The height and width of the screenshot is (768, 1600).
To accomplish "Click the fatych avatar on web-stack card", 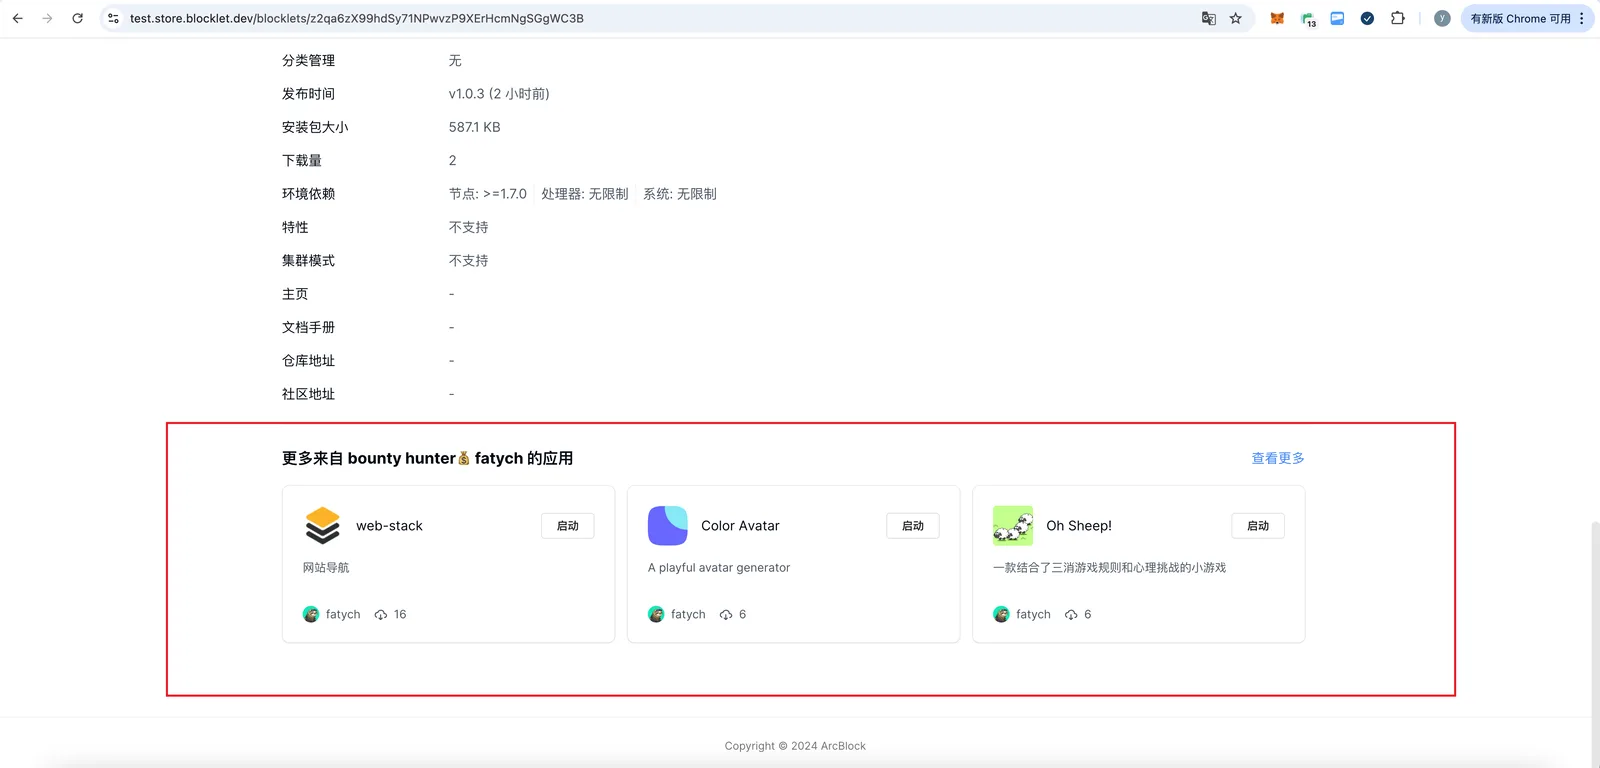I will [x=311, y=614].
